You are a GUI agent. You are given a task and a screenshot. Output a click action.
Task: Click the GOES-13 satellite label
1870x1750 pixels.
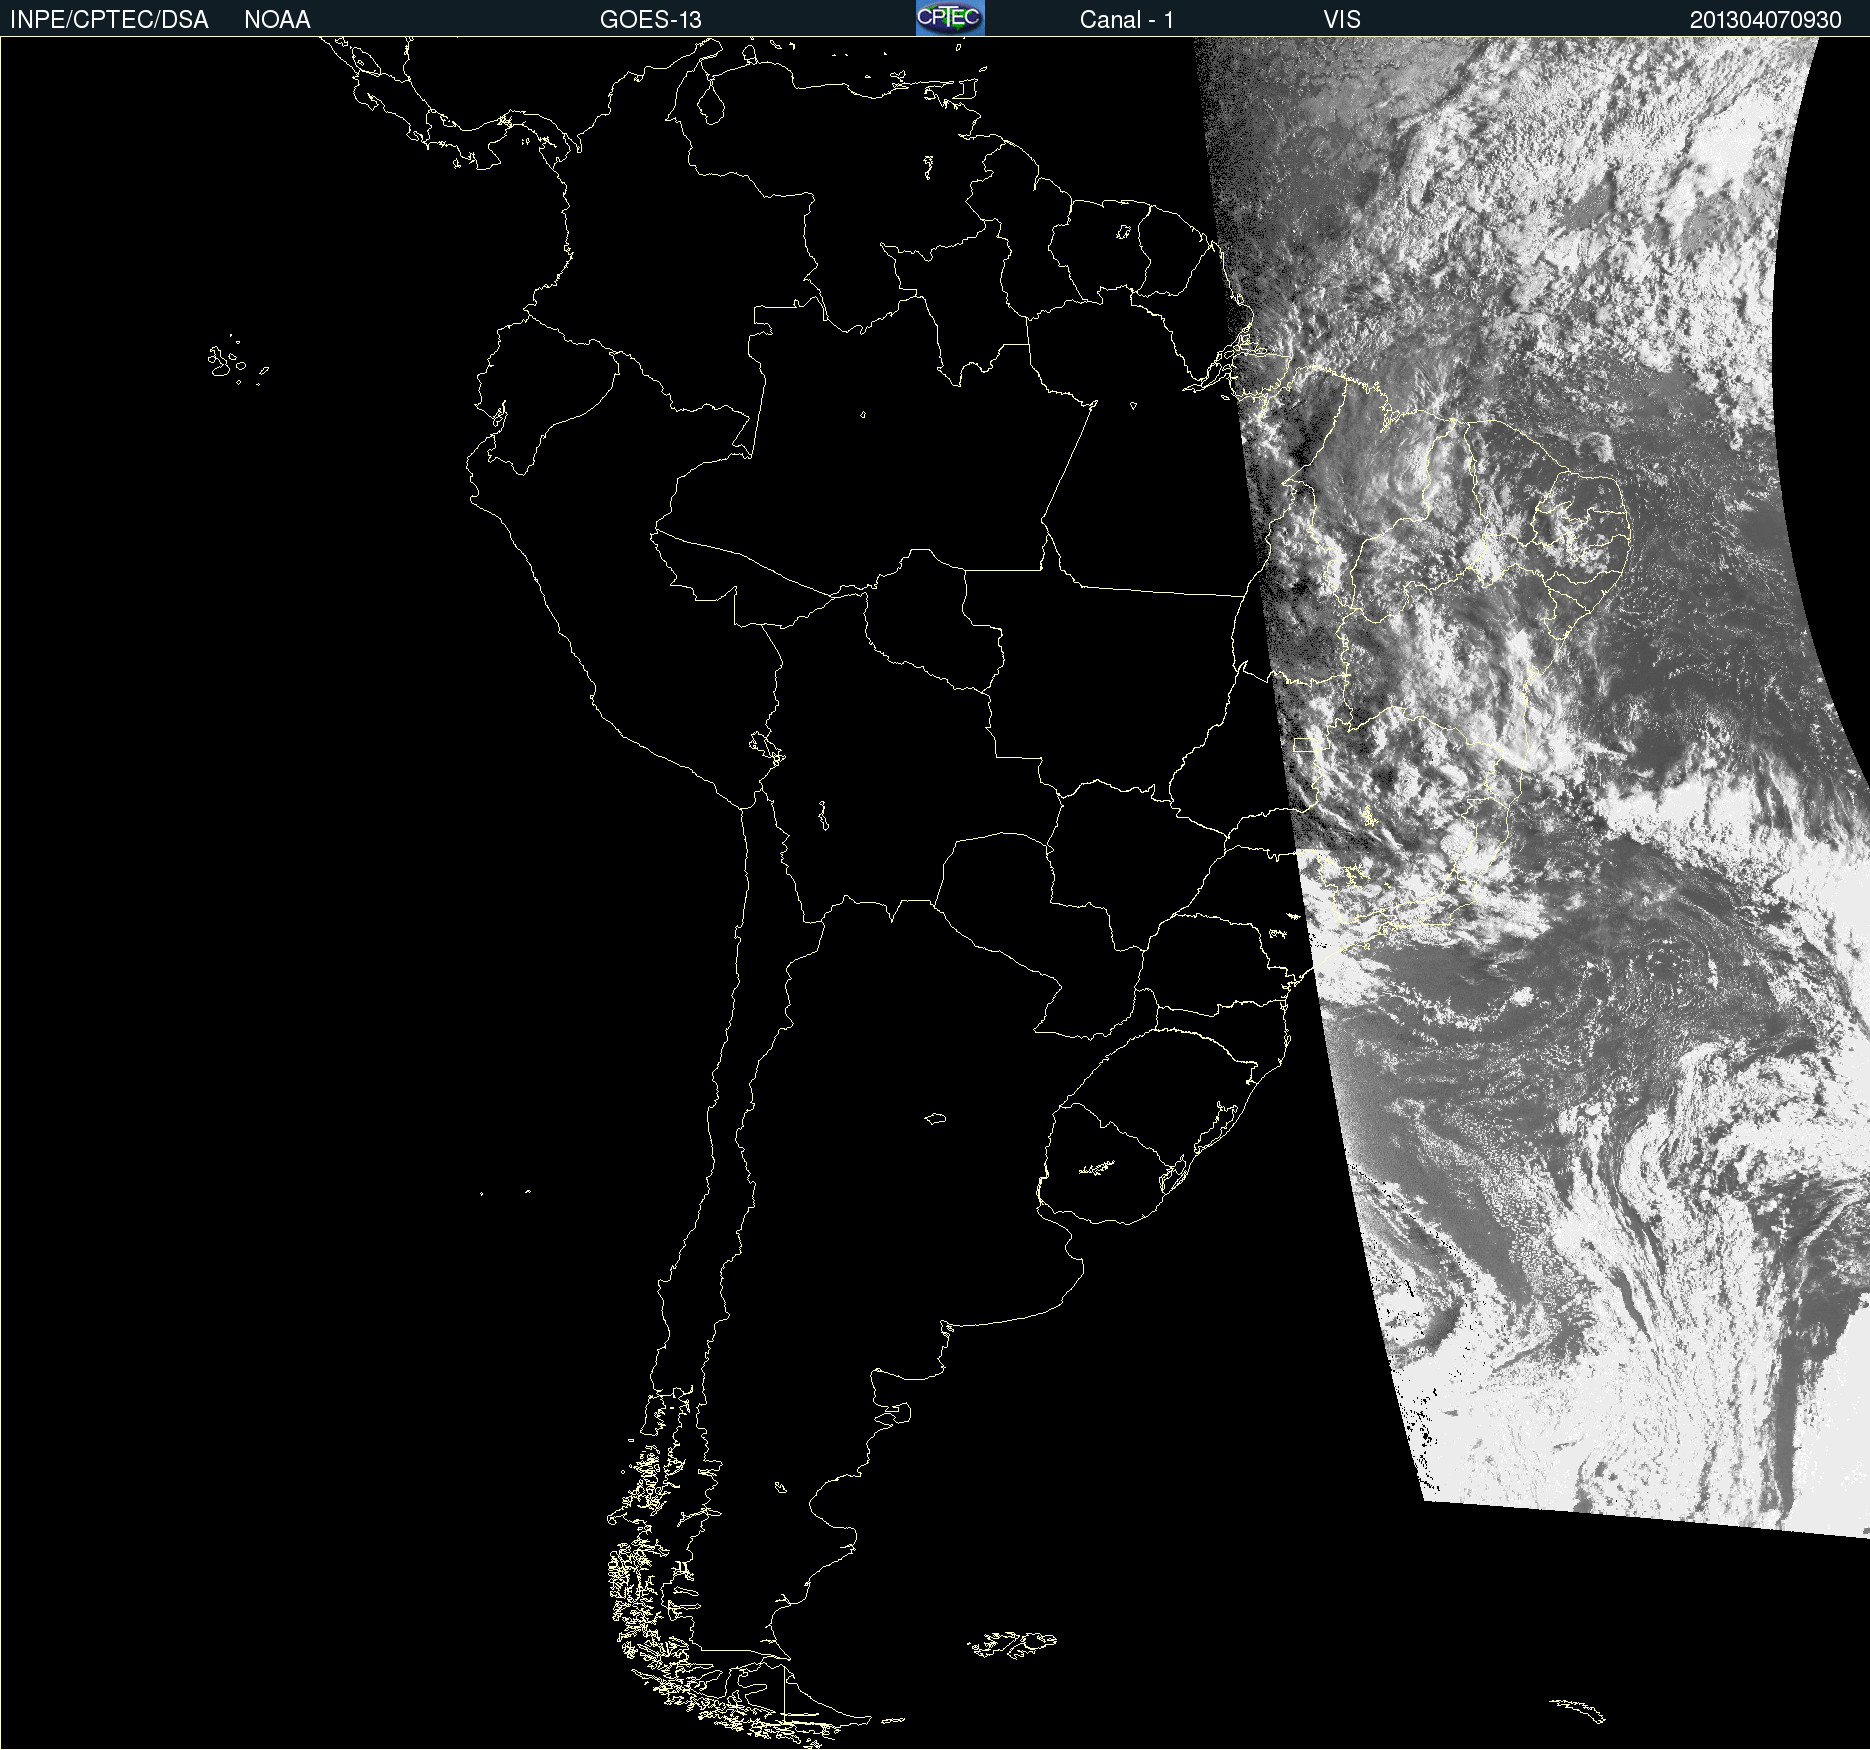tap(651, 20)
